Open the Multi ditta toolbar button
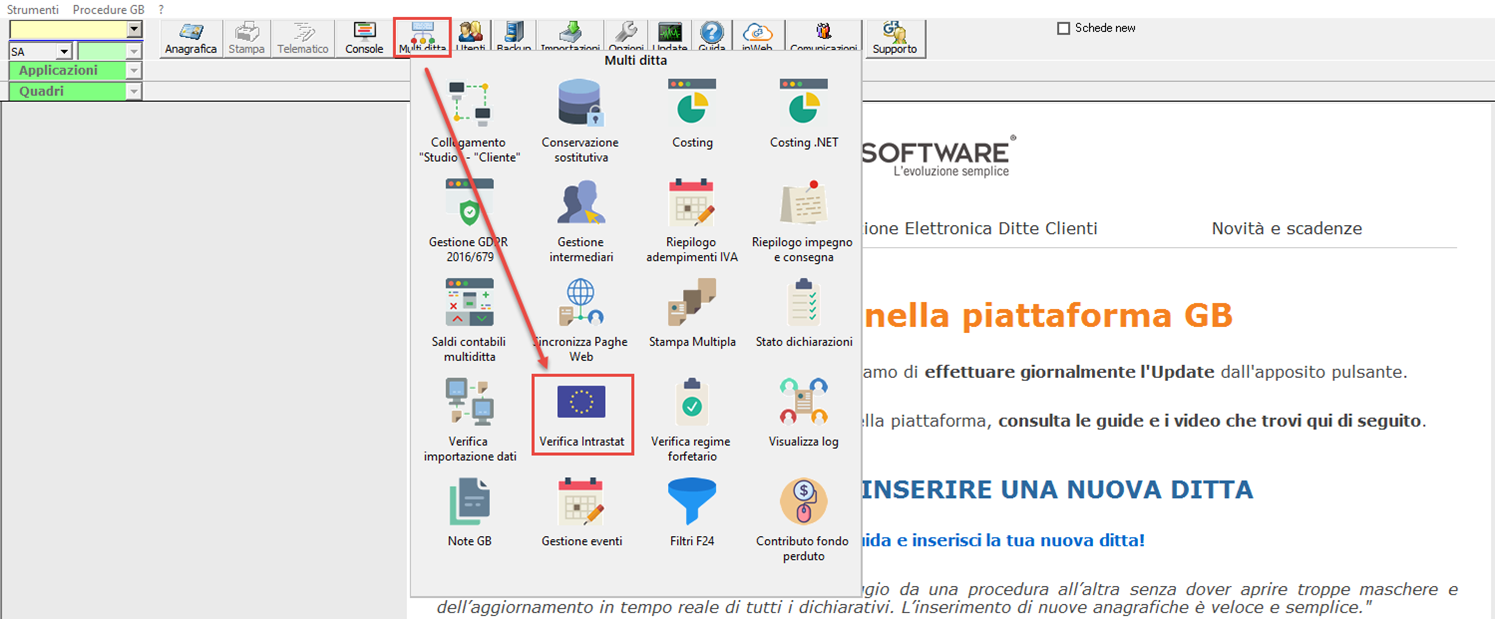This screenshot has width=1495, height=619. click(422, 38)
